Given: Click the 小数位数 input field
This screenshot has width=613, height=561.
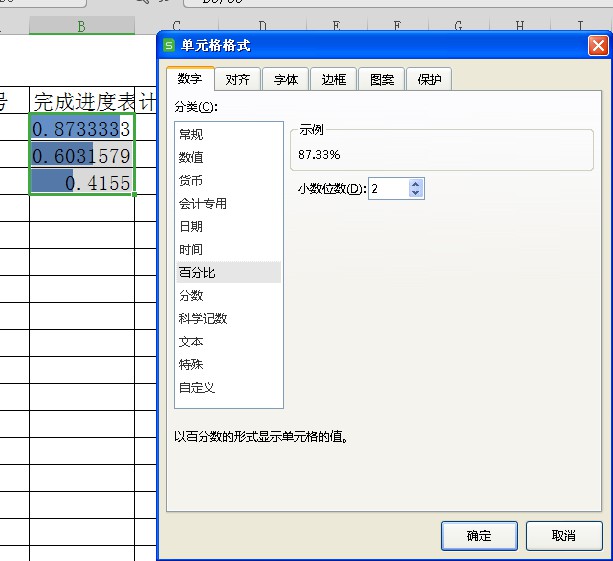Looking at the screenshot, I should point(389,189).
